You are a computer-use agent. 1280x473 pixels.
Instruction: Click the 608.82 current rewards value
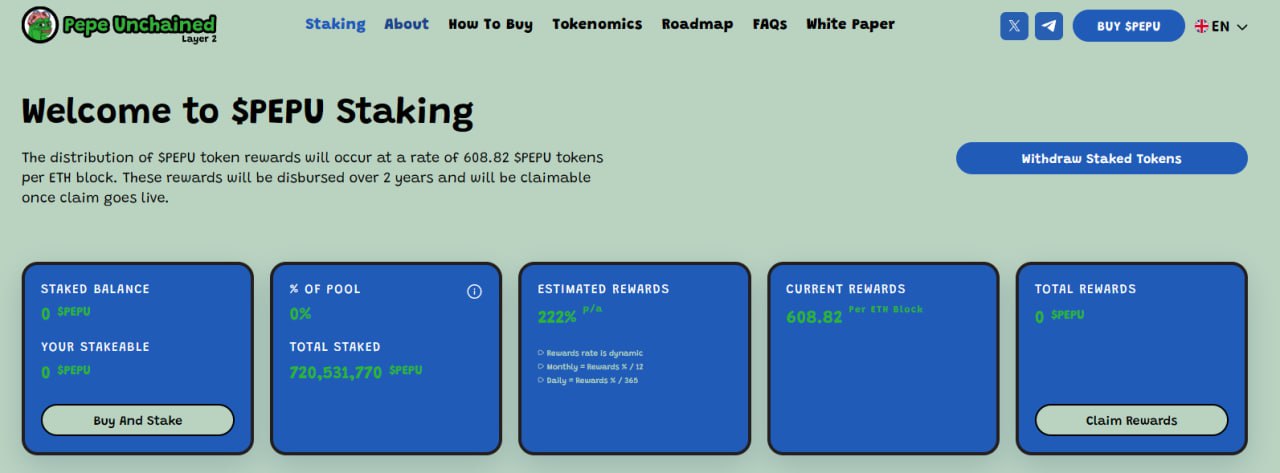[814, 317]
